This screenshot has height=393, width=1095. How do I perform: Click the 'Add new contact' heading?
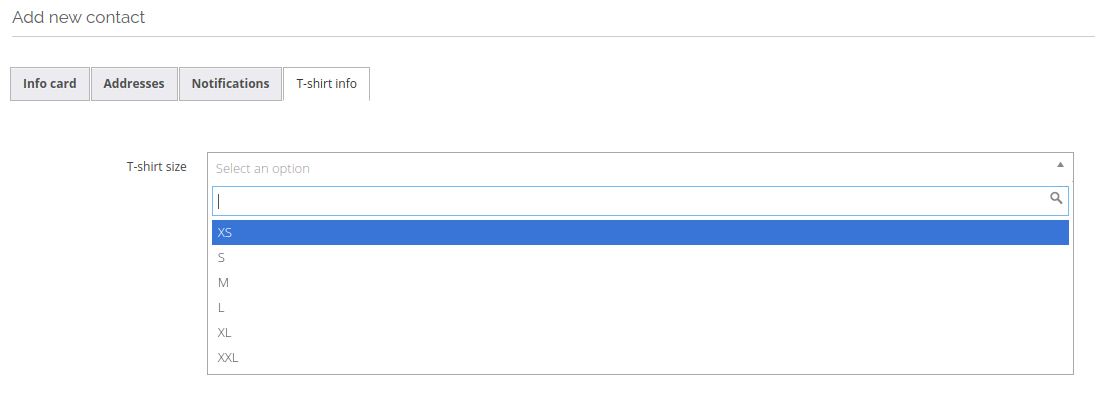[78, 17]
